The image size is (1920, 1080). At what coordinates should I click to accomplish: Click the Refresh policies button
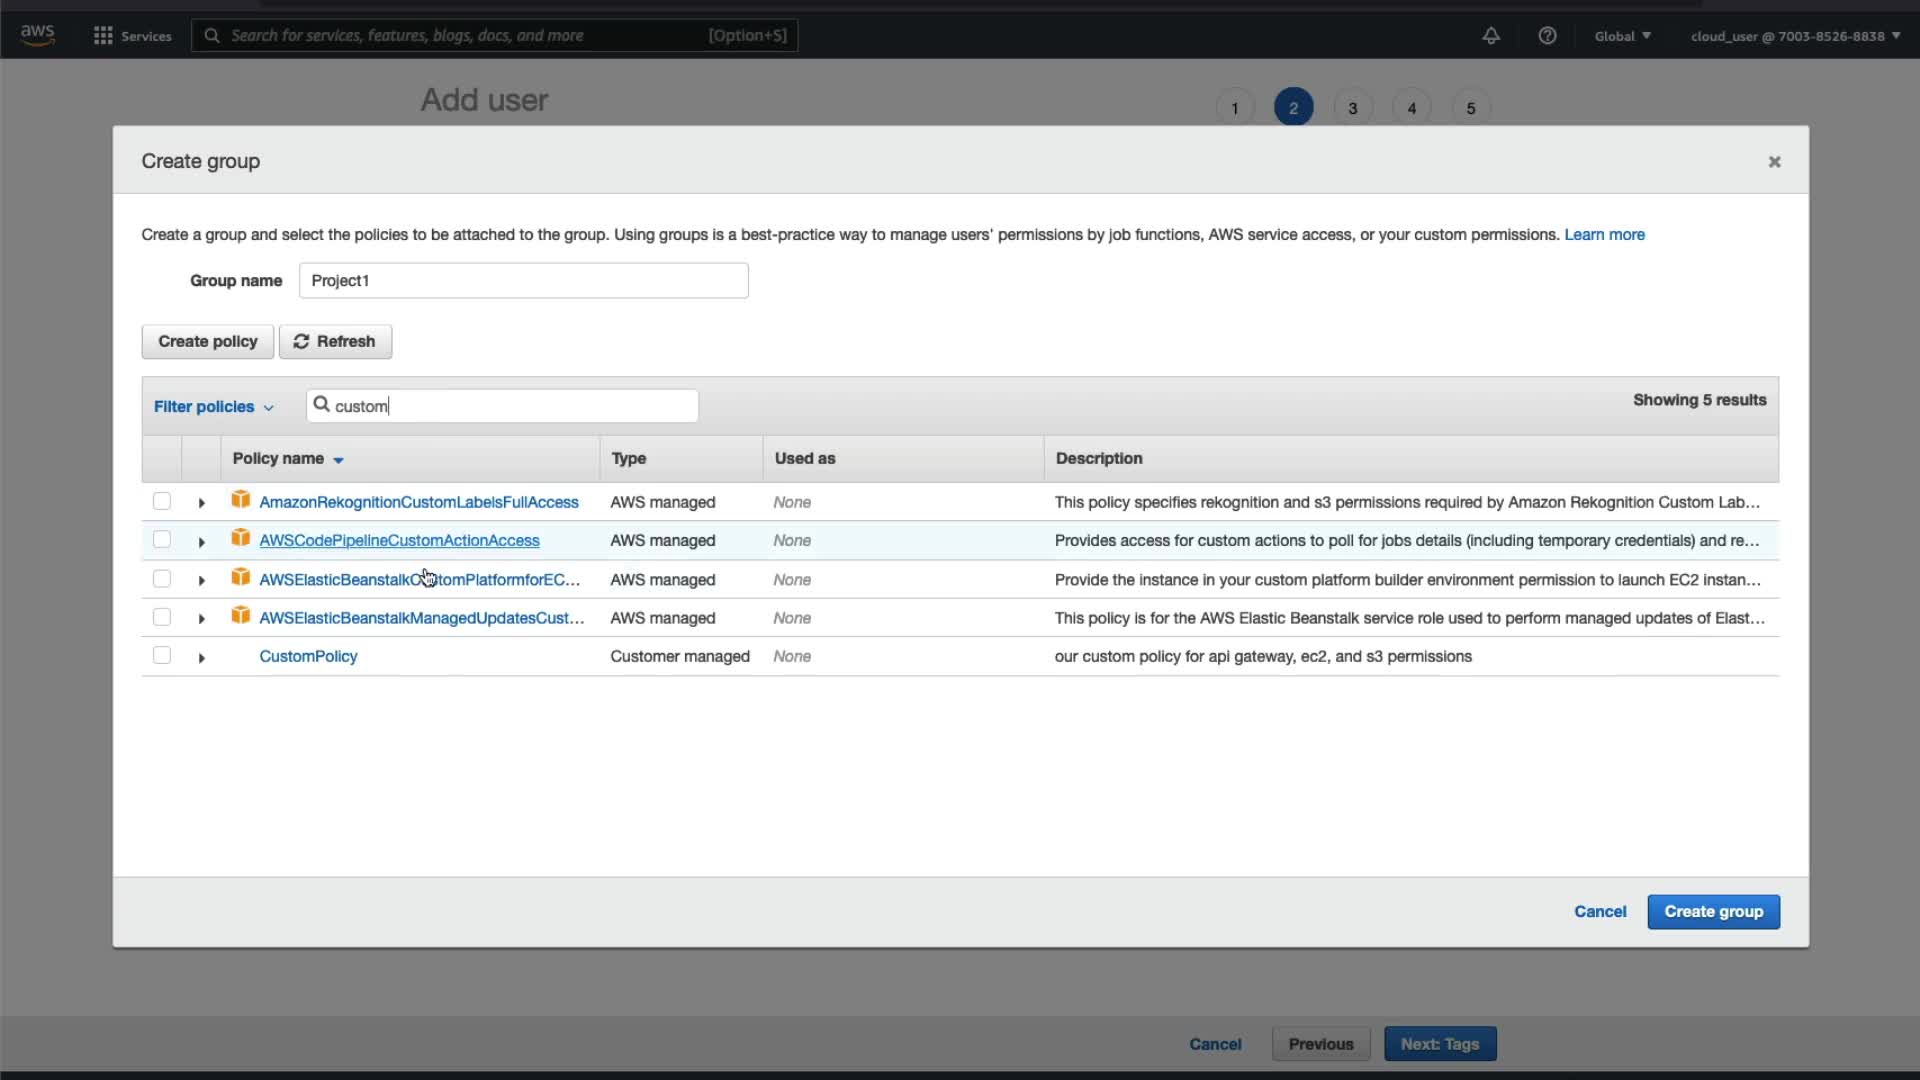(335, 341)
